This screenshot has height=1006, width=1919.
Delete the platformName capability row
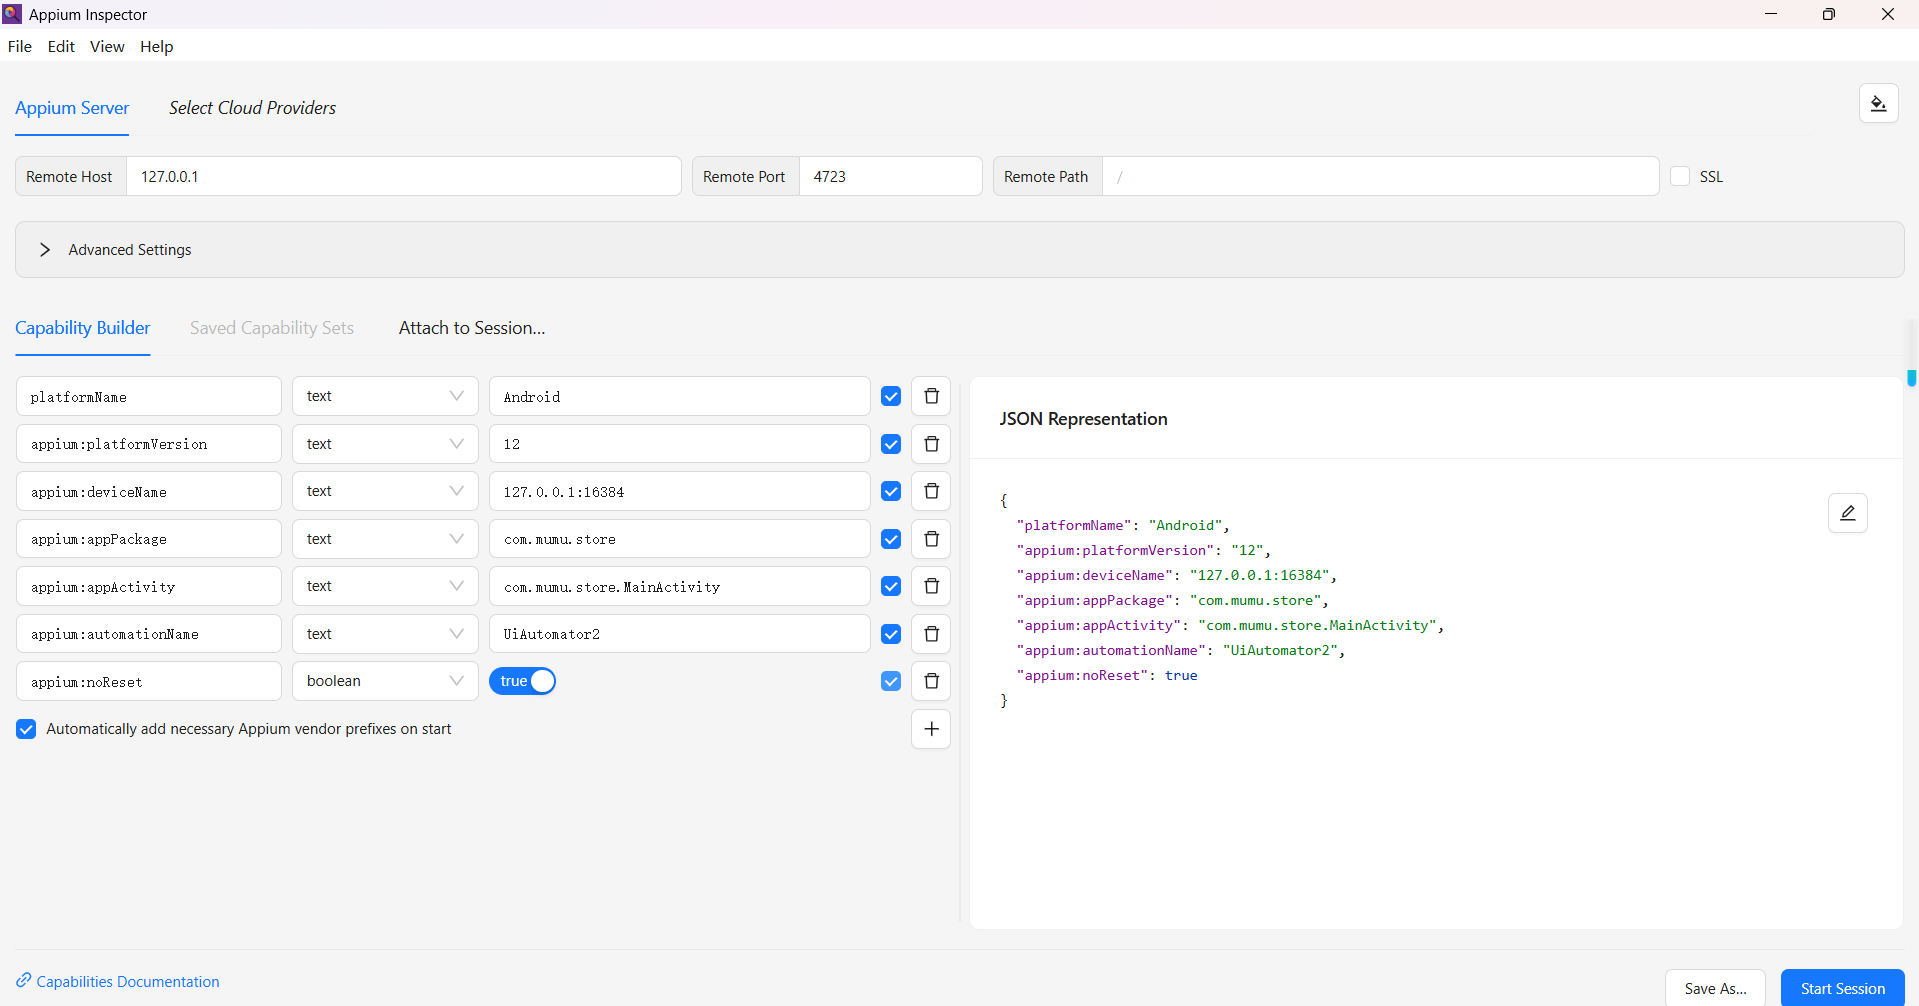(x=931, y=396)
